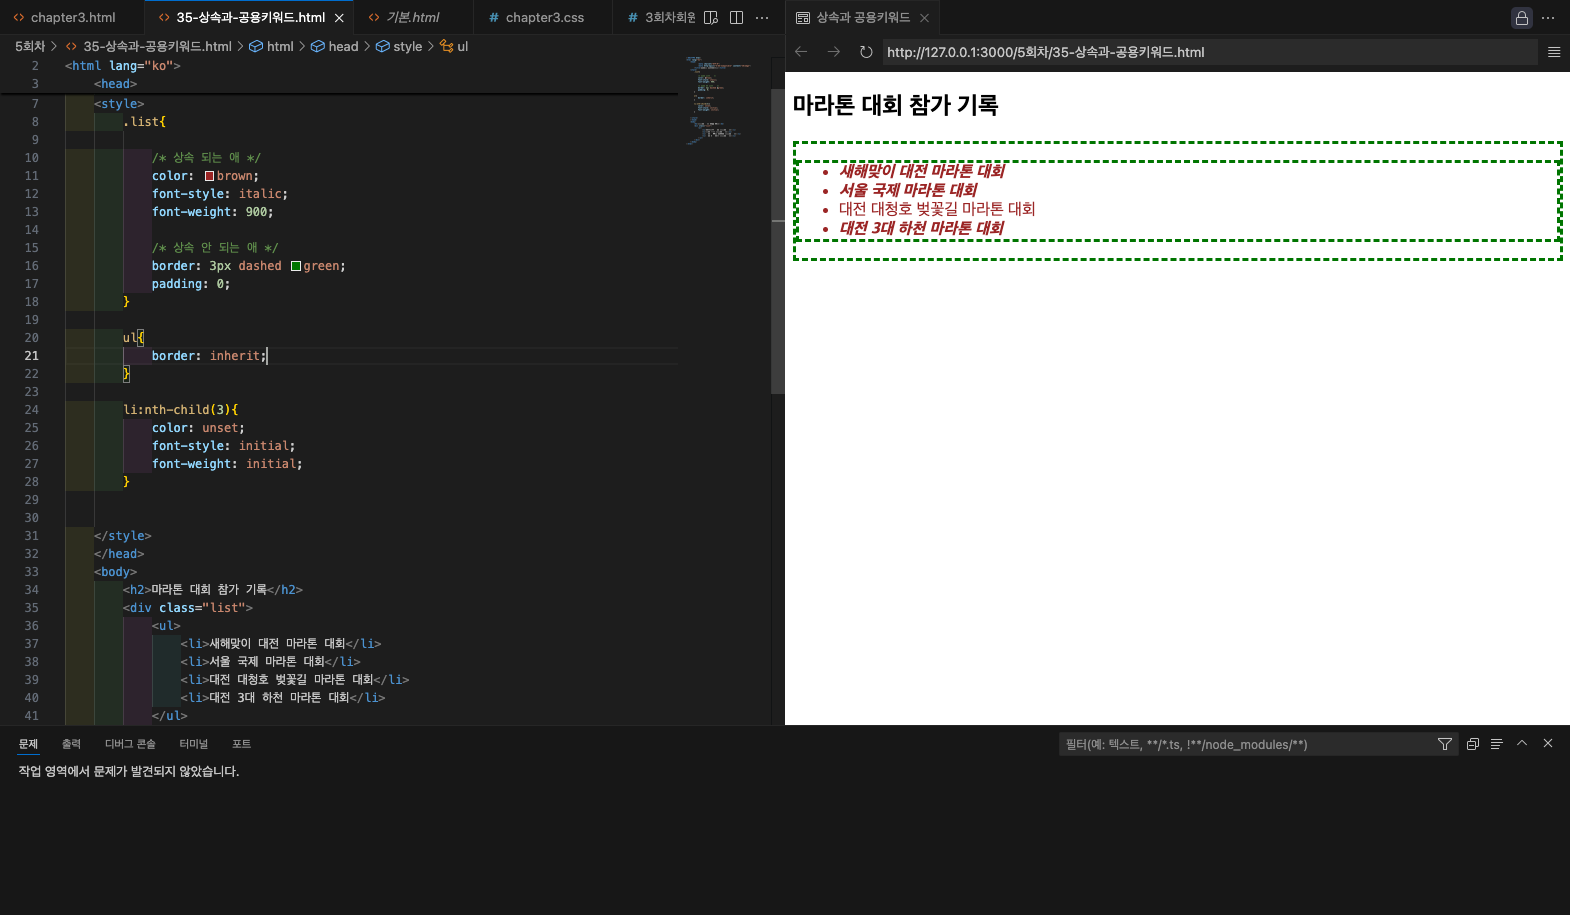Split the editor with the split icon
This screenshot has height=915, width=1570.
(736, 17)
